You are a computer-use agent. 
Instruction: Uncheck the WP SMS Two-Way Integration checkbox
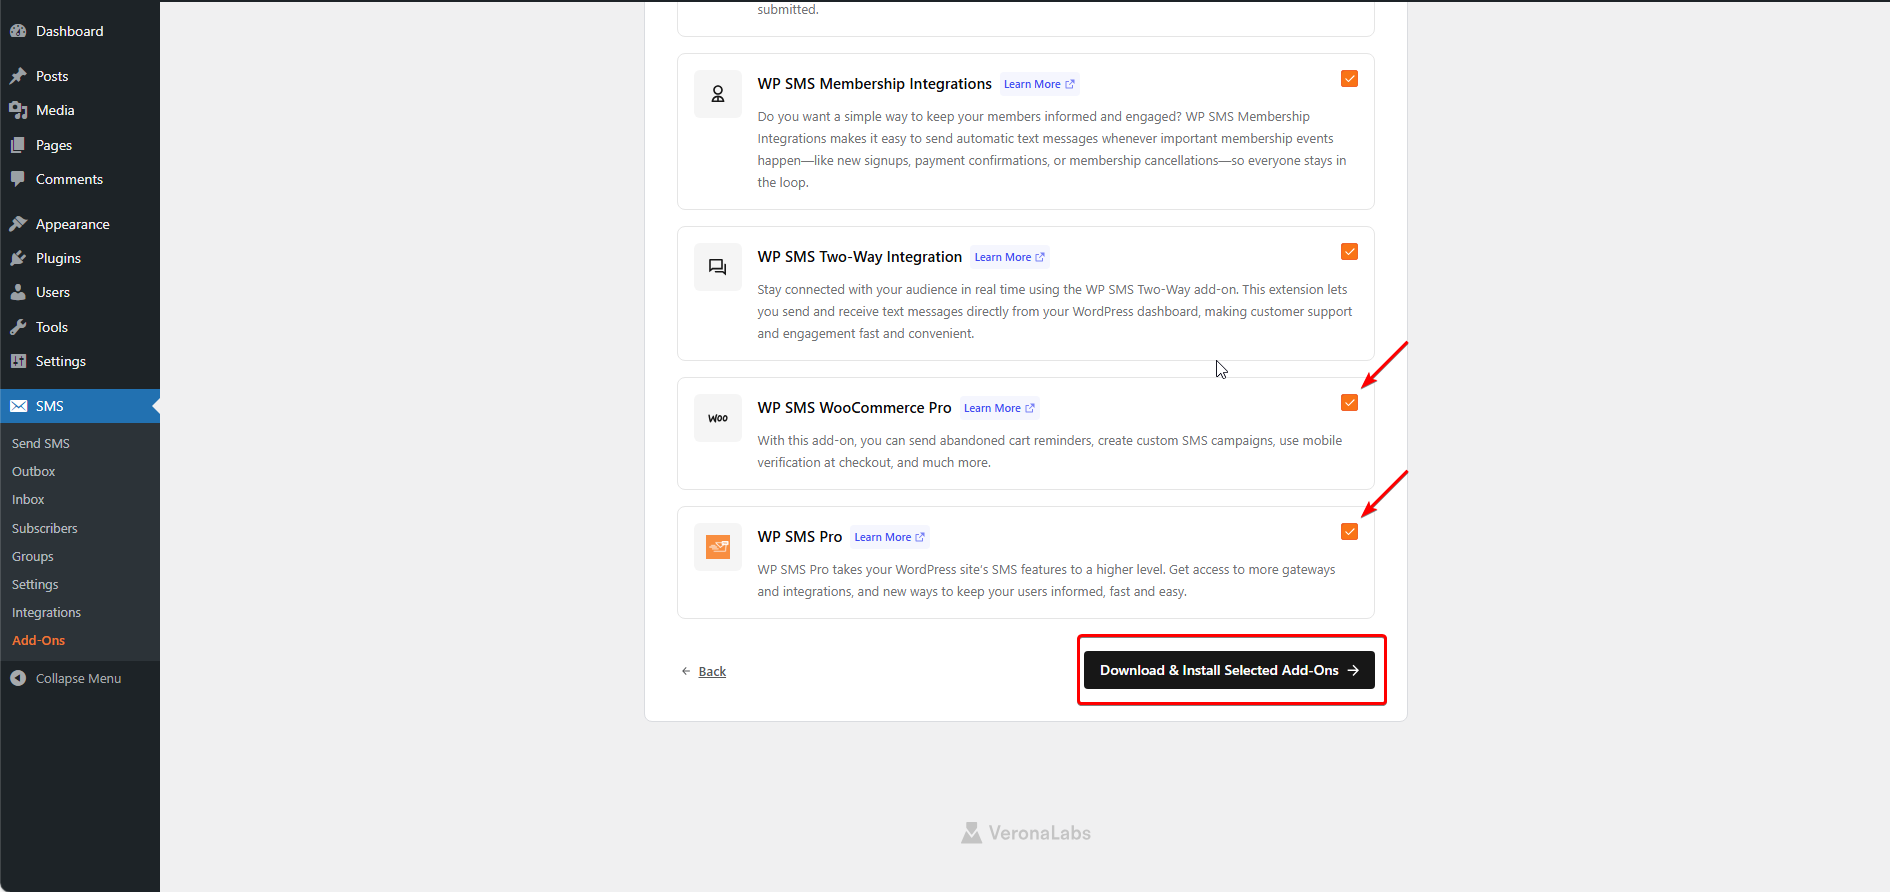[1349, 252]
